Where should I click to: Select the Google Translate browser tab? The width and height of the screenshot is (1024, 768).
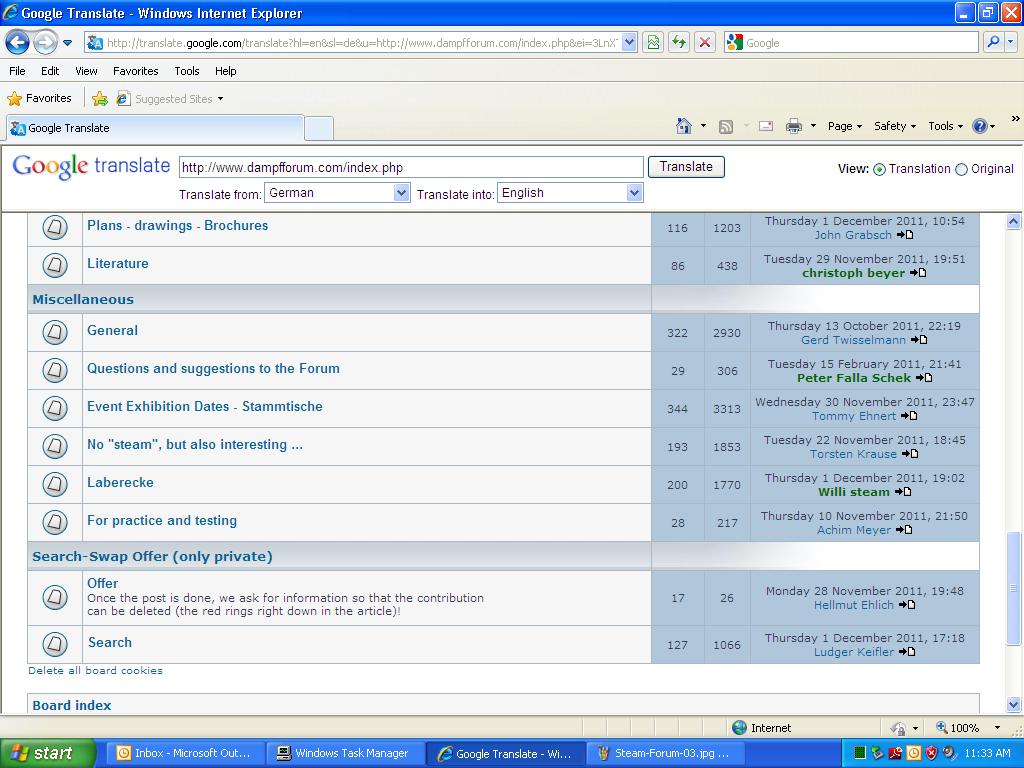pyautogui.click(x=155, y=128)
